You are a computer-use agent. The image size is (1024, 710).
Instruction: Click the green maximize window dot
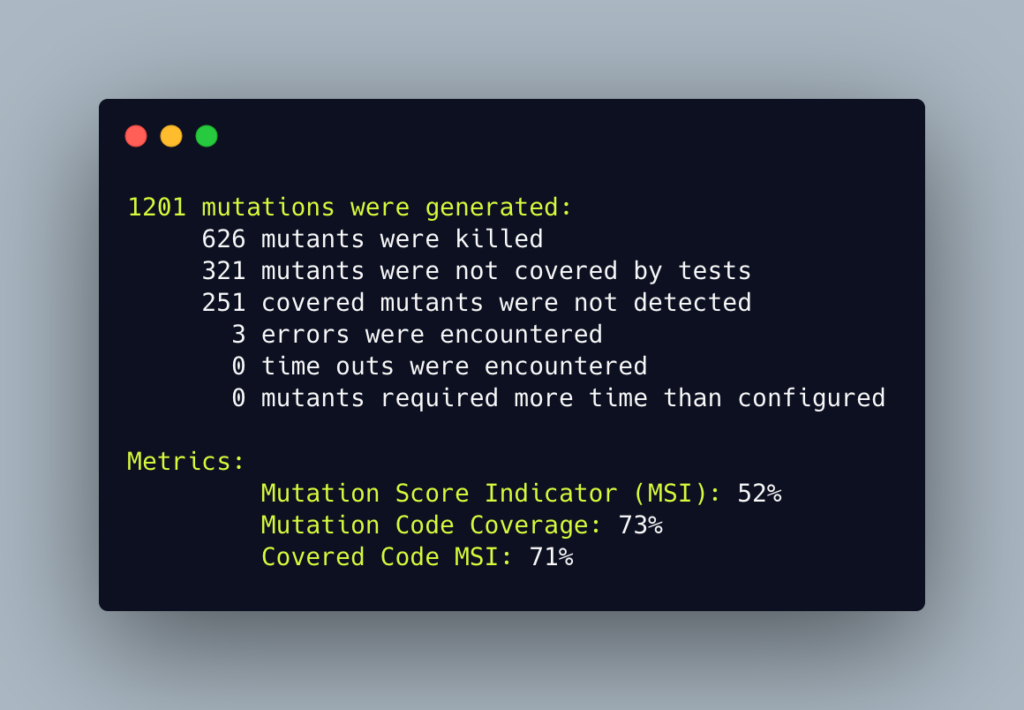pos(206,136)
